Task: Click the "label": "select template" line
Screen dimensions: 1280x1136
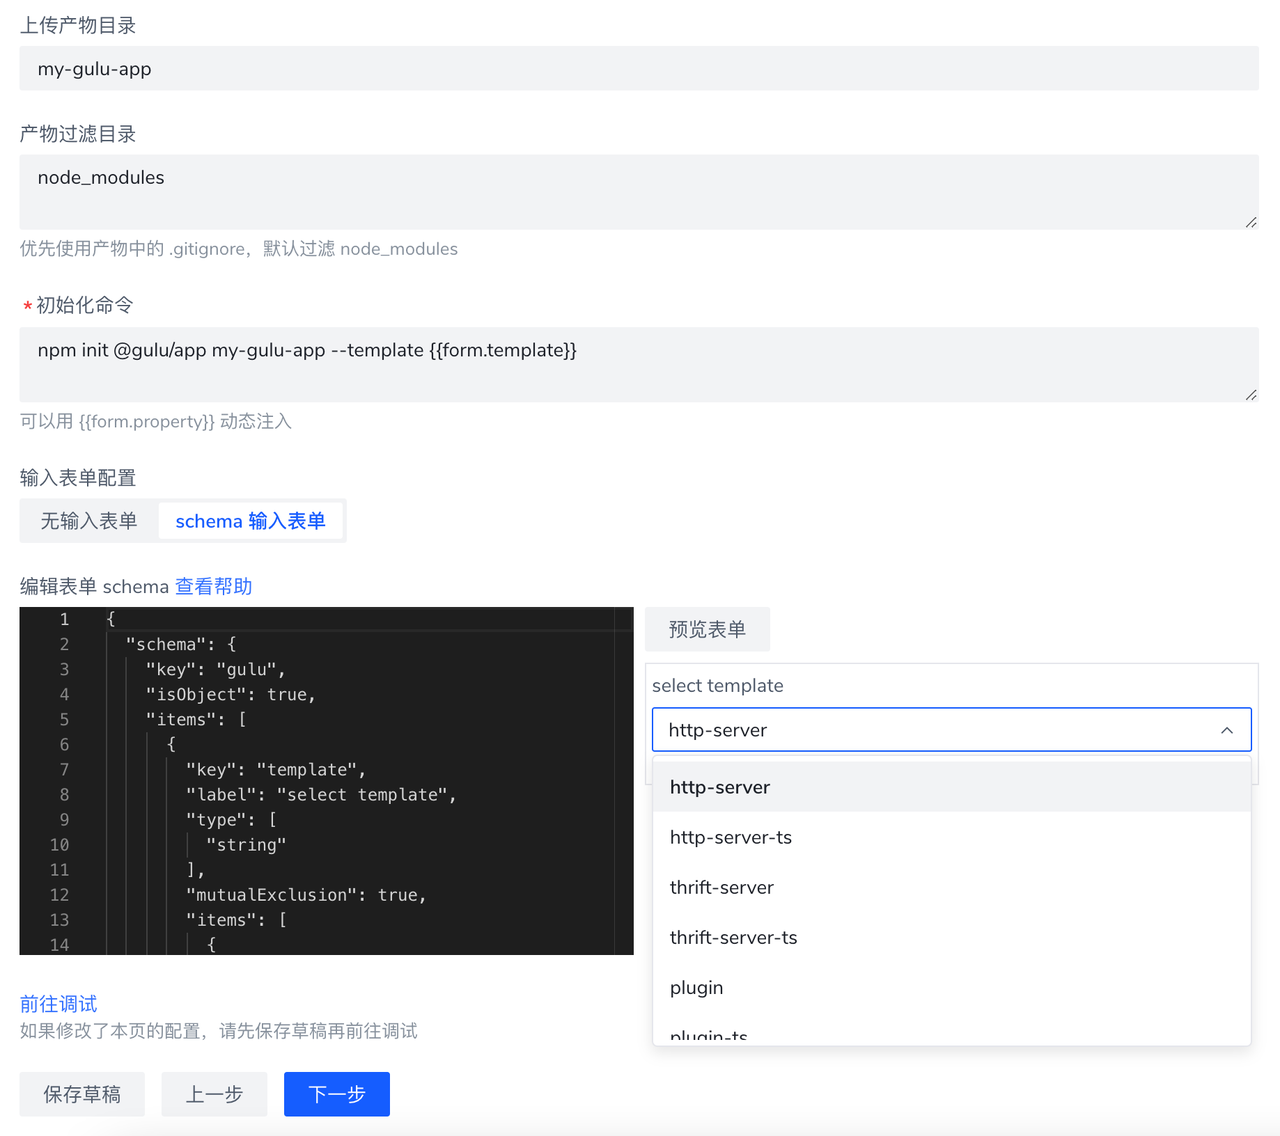Action: pyautogui.click(x=321, y=794)
